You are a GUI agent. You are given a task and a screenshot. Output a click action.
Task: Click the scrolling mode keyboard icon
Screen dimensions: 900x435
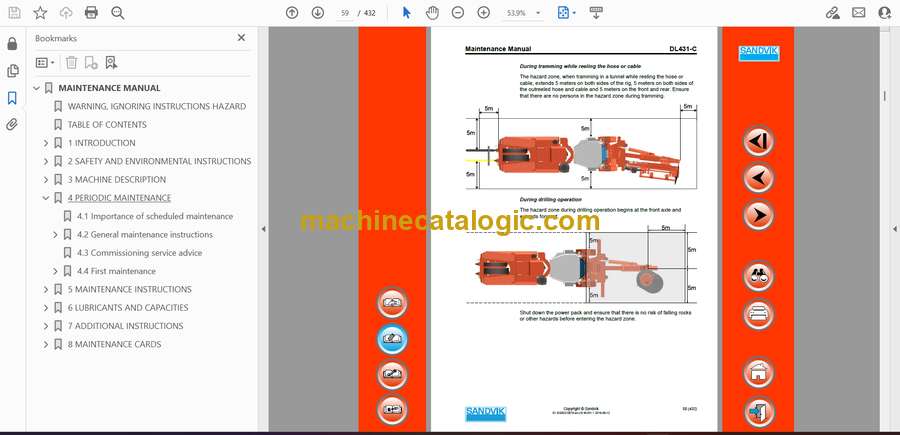(596, 13)
